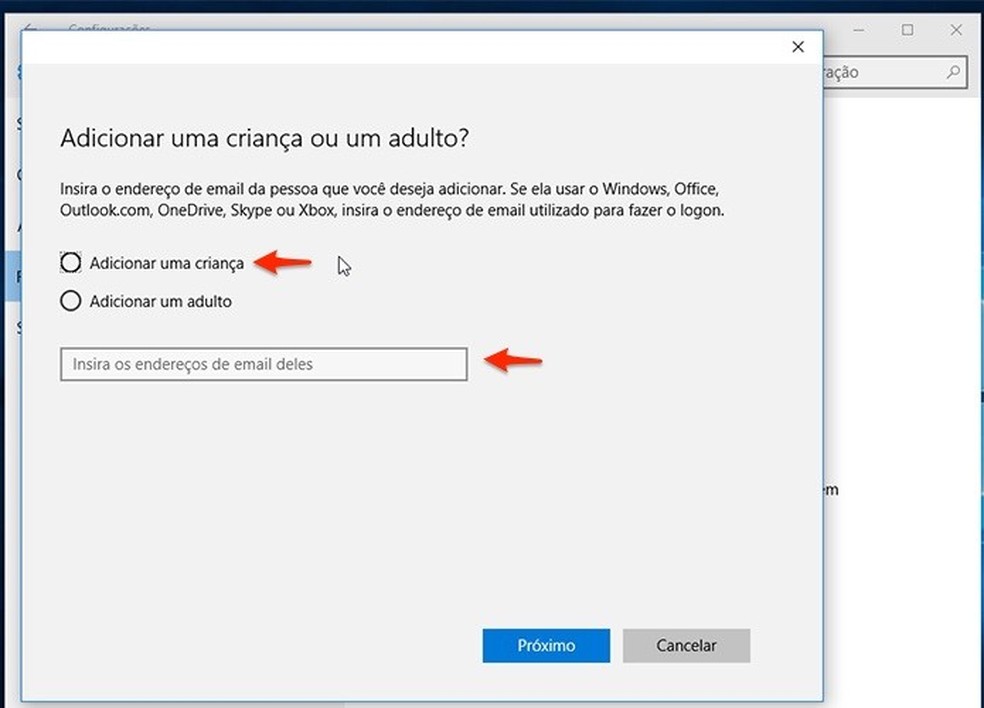Minimize the Configurações window

click(860, 30)
